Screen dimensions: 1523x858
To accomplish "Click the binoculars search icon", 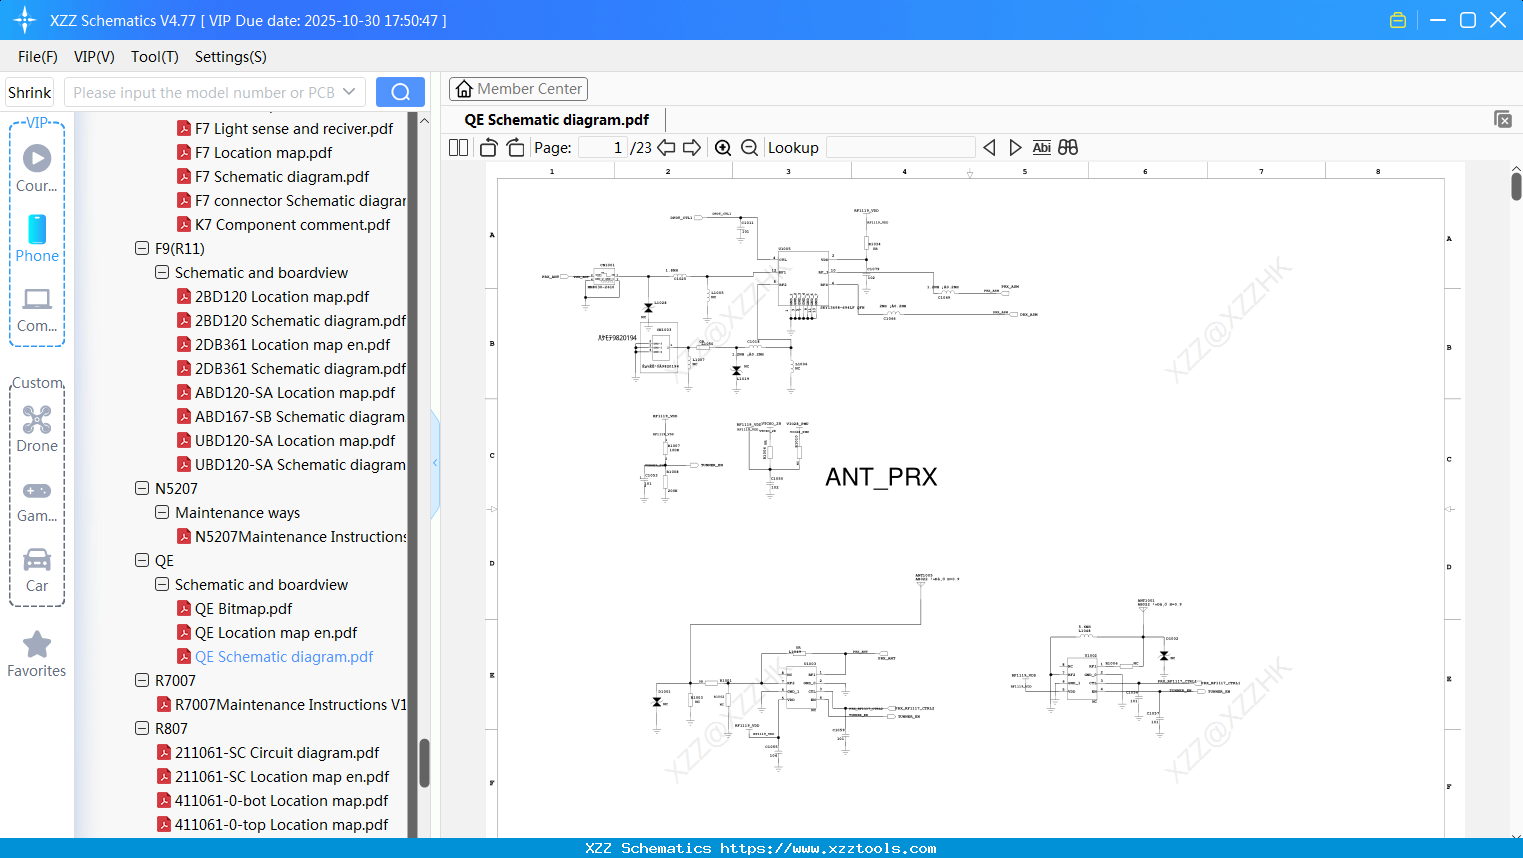I will 1068,148.
